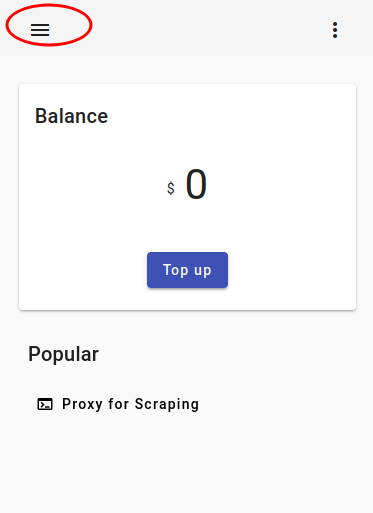This screenshot has width=373, height=513.
Task: Click the gray top app bar
Action: (x=187, y=28)
